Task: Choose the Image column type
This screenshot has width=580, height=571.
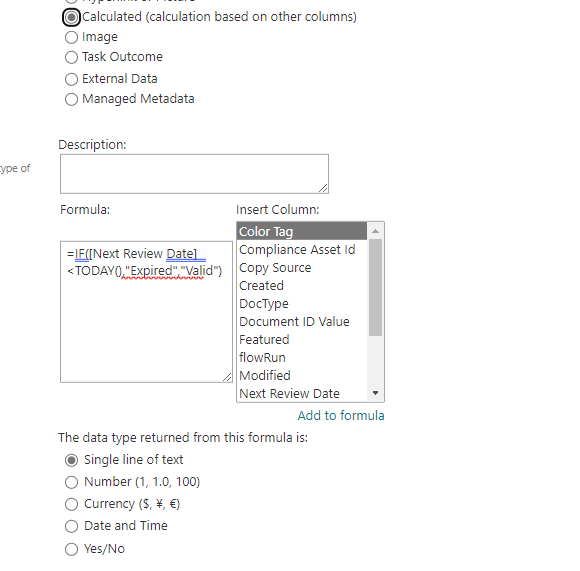Action: click(71, 37)
